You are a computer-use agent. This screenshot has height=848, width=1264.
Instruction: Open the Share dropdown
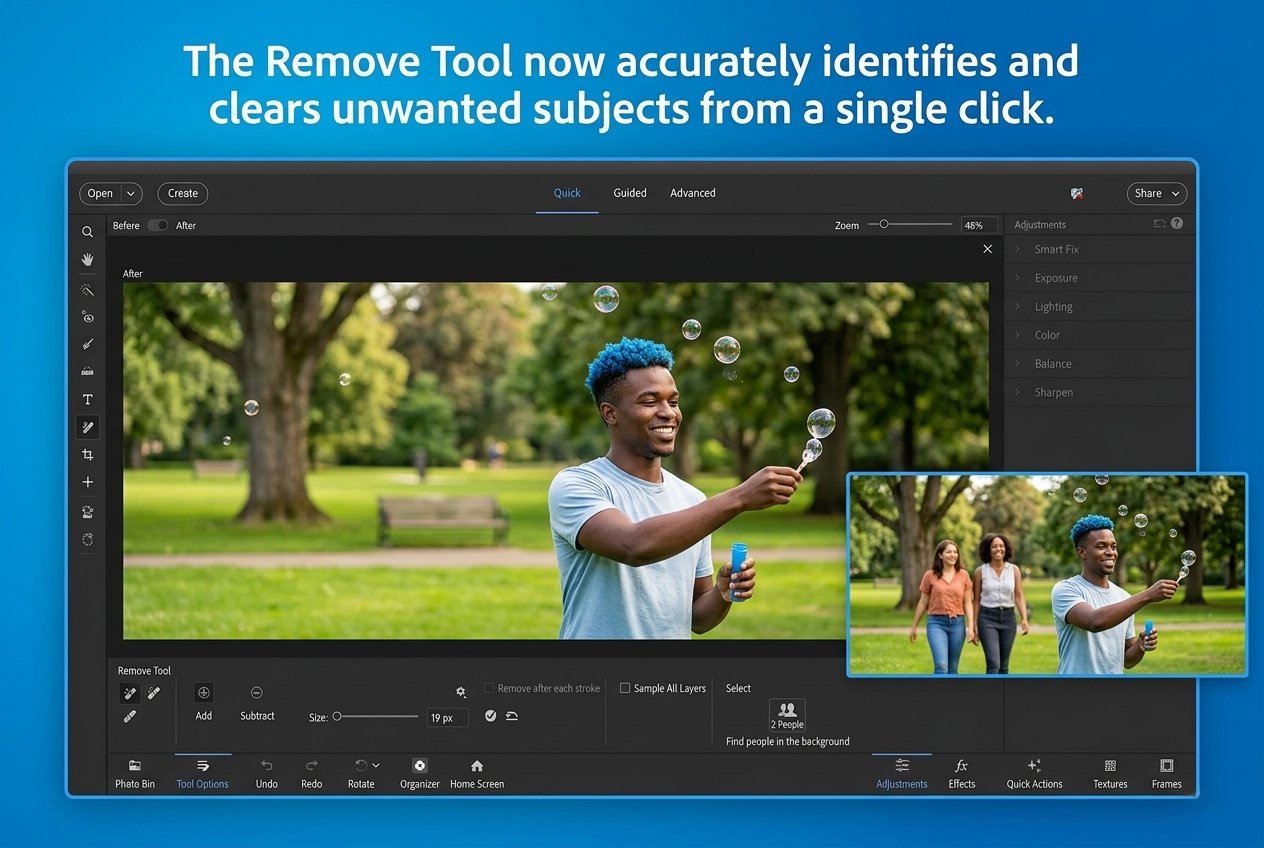point(1156,193)
